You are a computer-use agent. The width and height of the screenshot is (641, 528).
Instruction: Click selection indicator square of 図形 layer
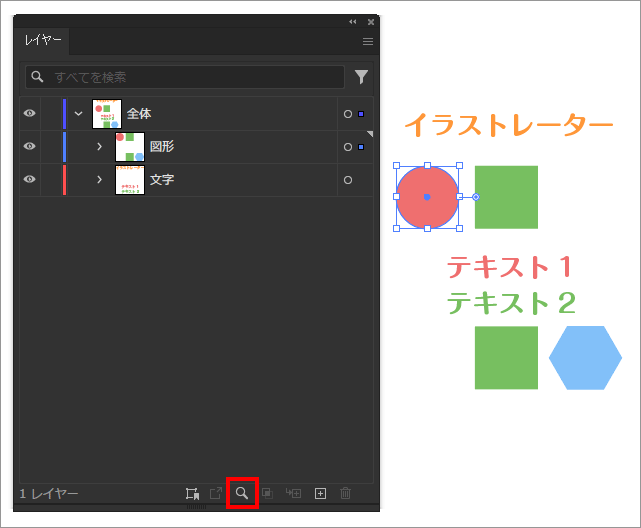(361, 147)
